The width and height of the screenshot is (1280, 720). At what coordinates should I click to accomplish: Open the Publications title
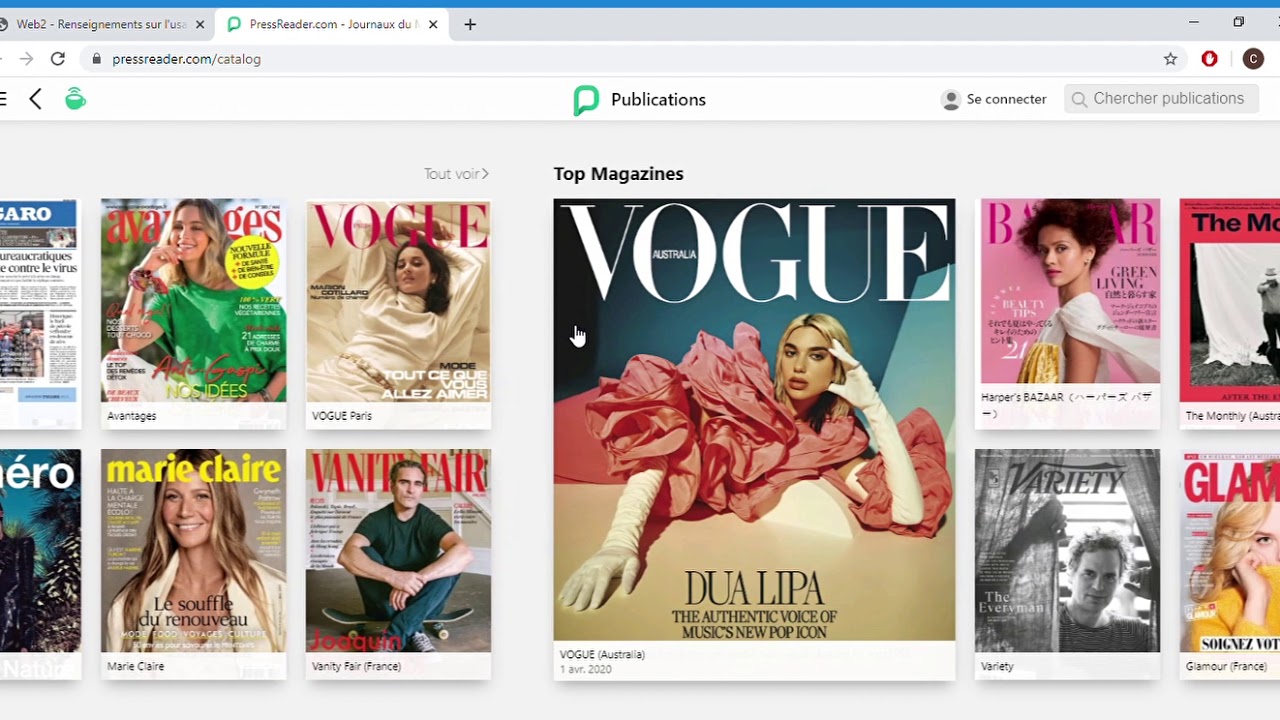coord(658,100)
